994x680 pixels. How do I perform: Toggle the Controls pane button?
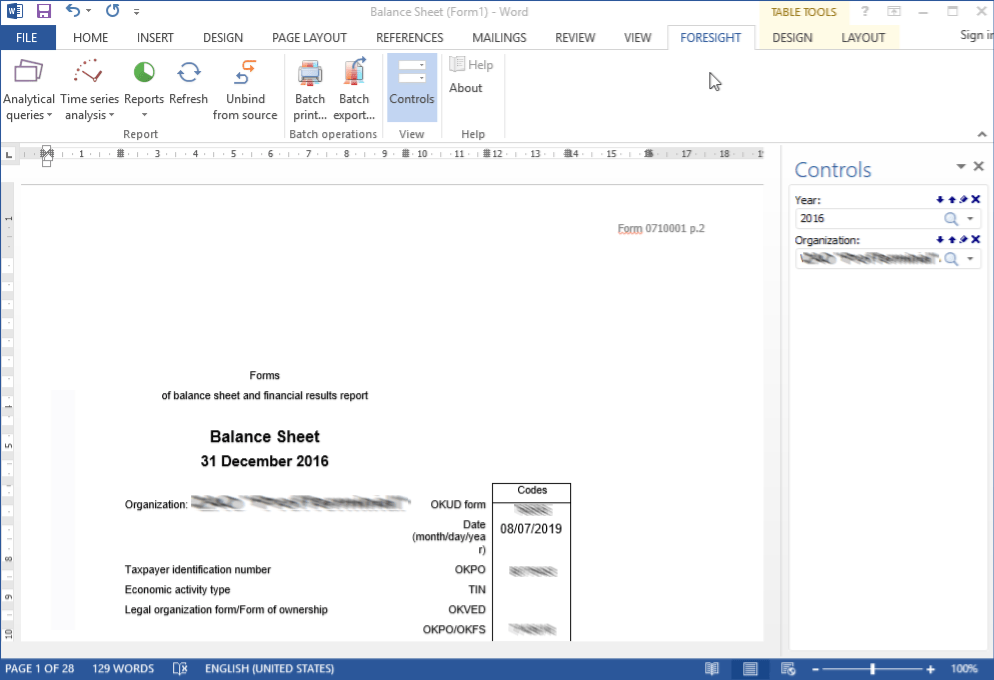point(411,84)
